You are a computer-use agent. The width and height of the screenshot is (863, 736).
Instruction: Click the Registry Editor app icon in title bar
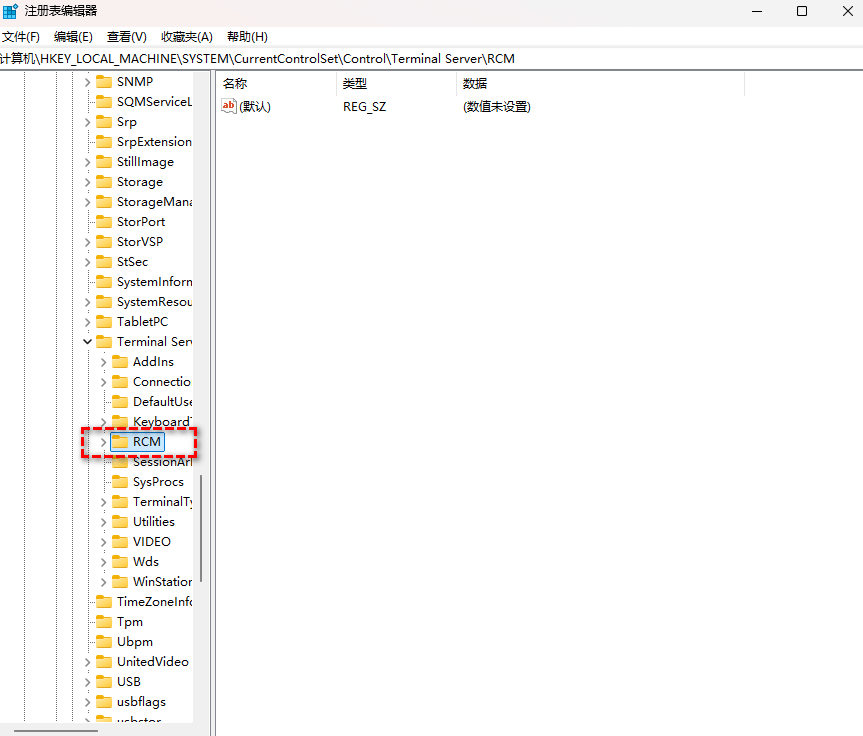pyautogui.click(x=10, y=11)
